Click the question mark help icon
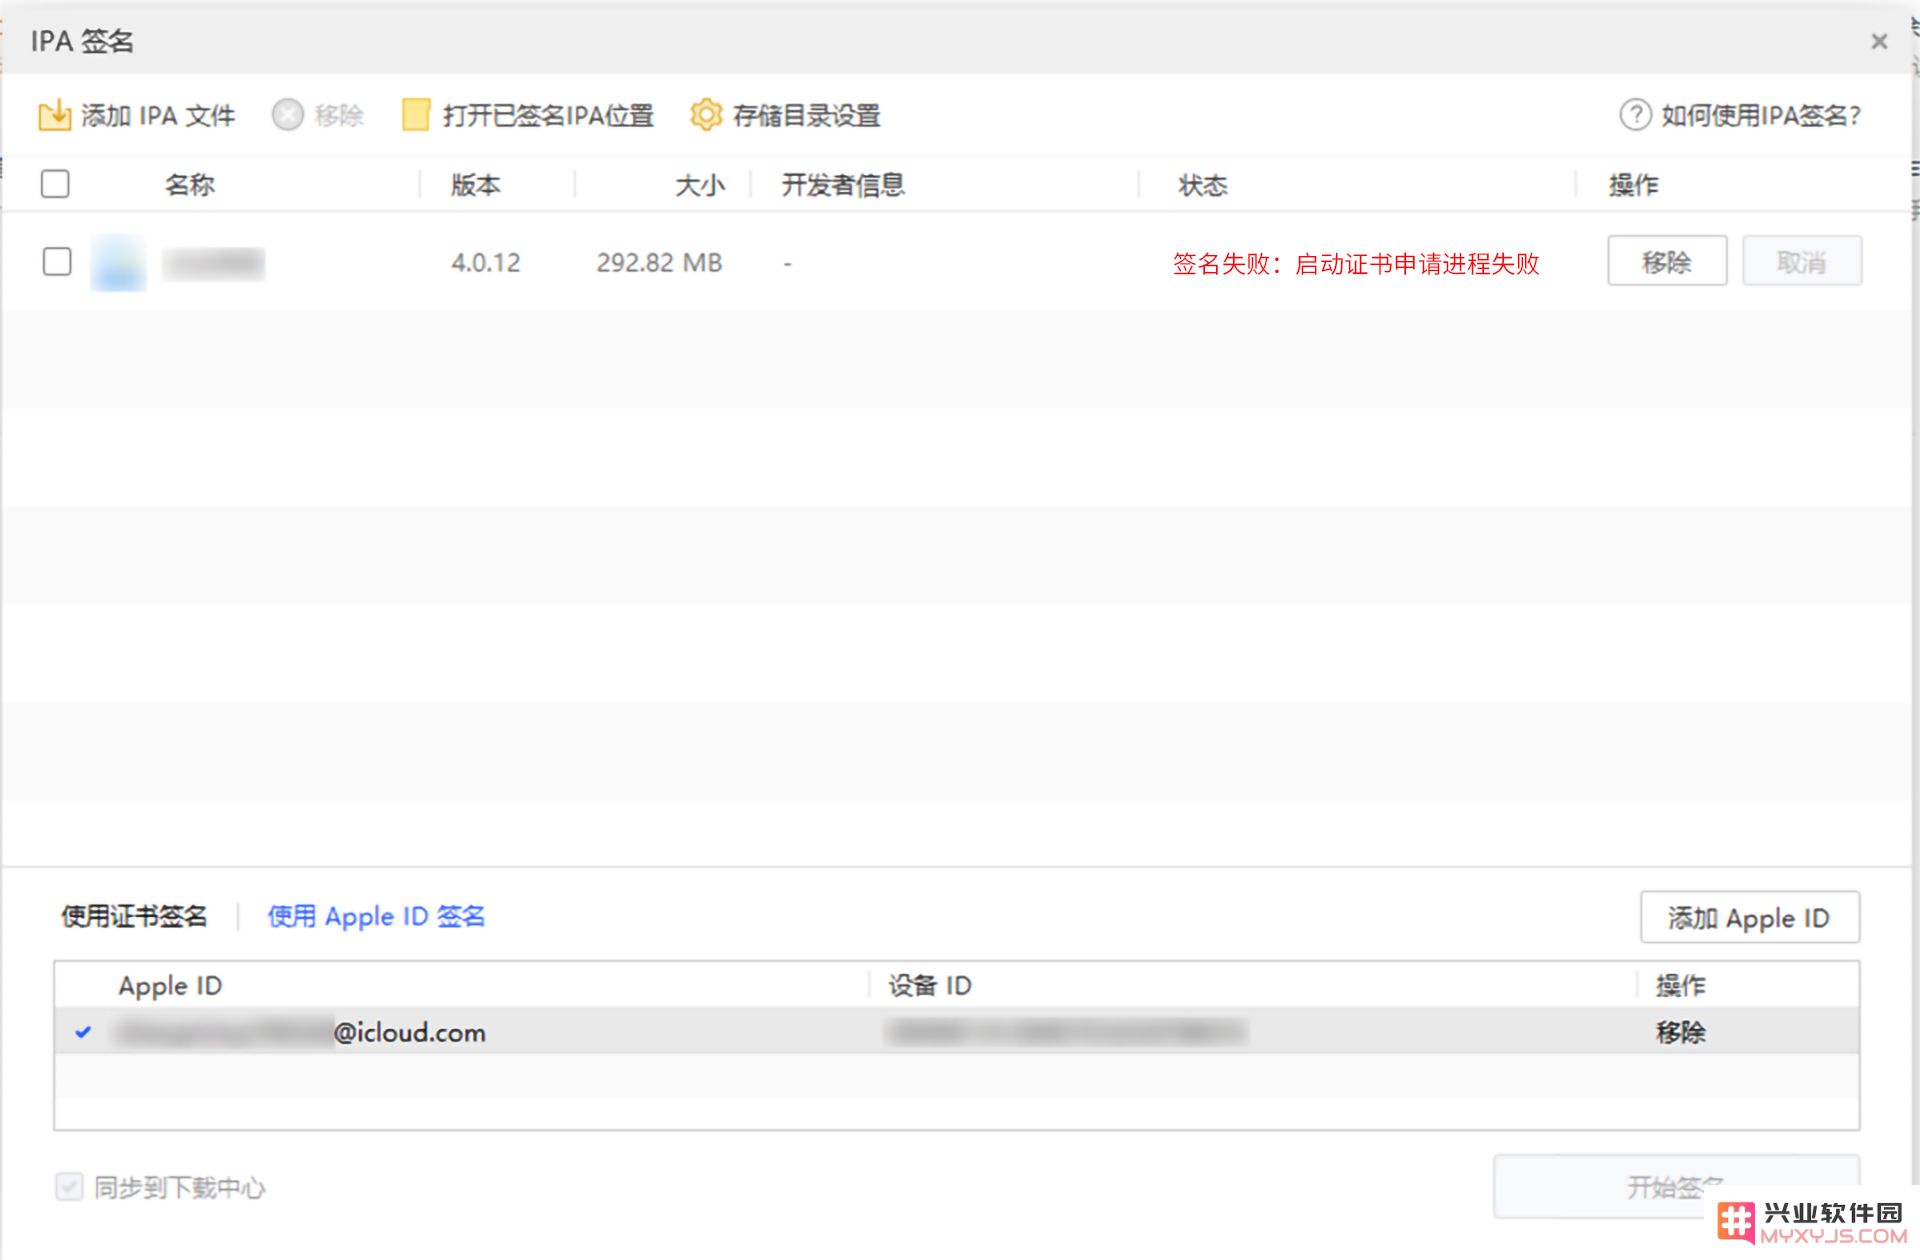This screenshot has height=1260, width=1920. pos(1635,115)
